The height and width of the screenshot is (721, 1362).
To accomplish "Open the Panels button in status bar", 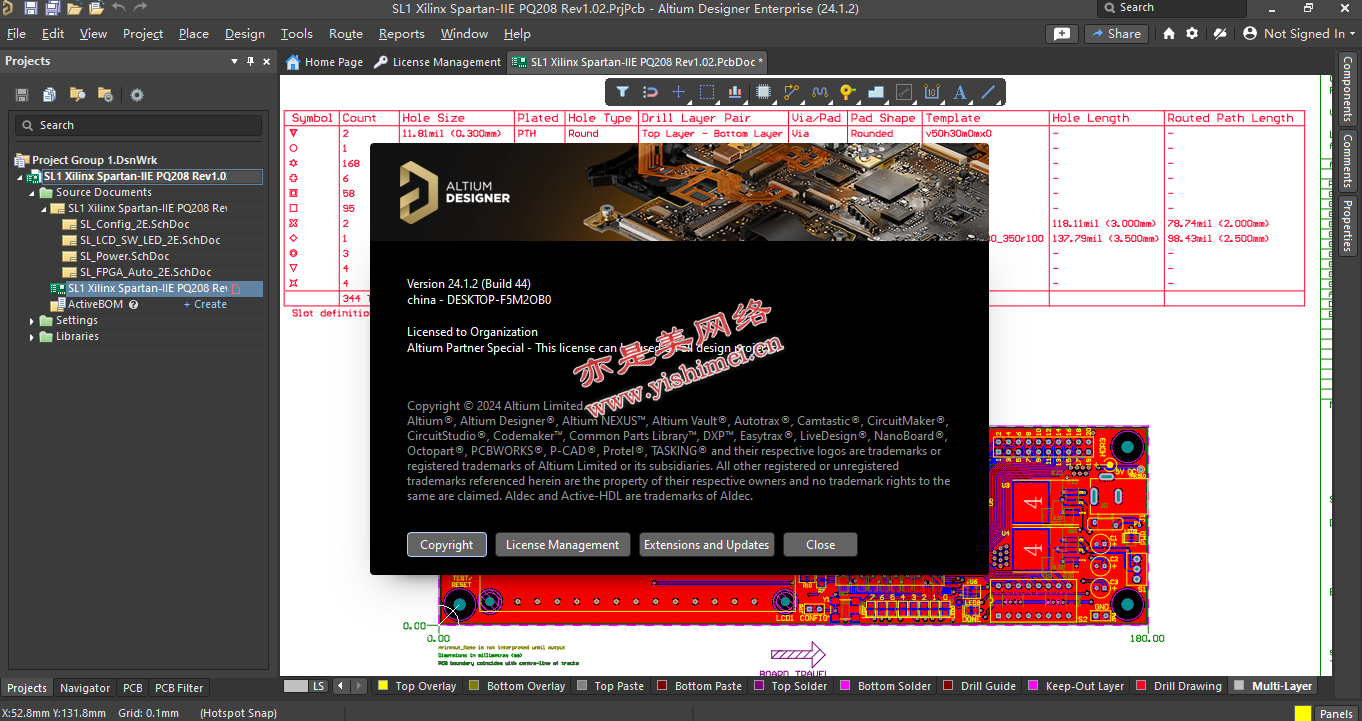I will 1336,713.
